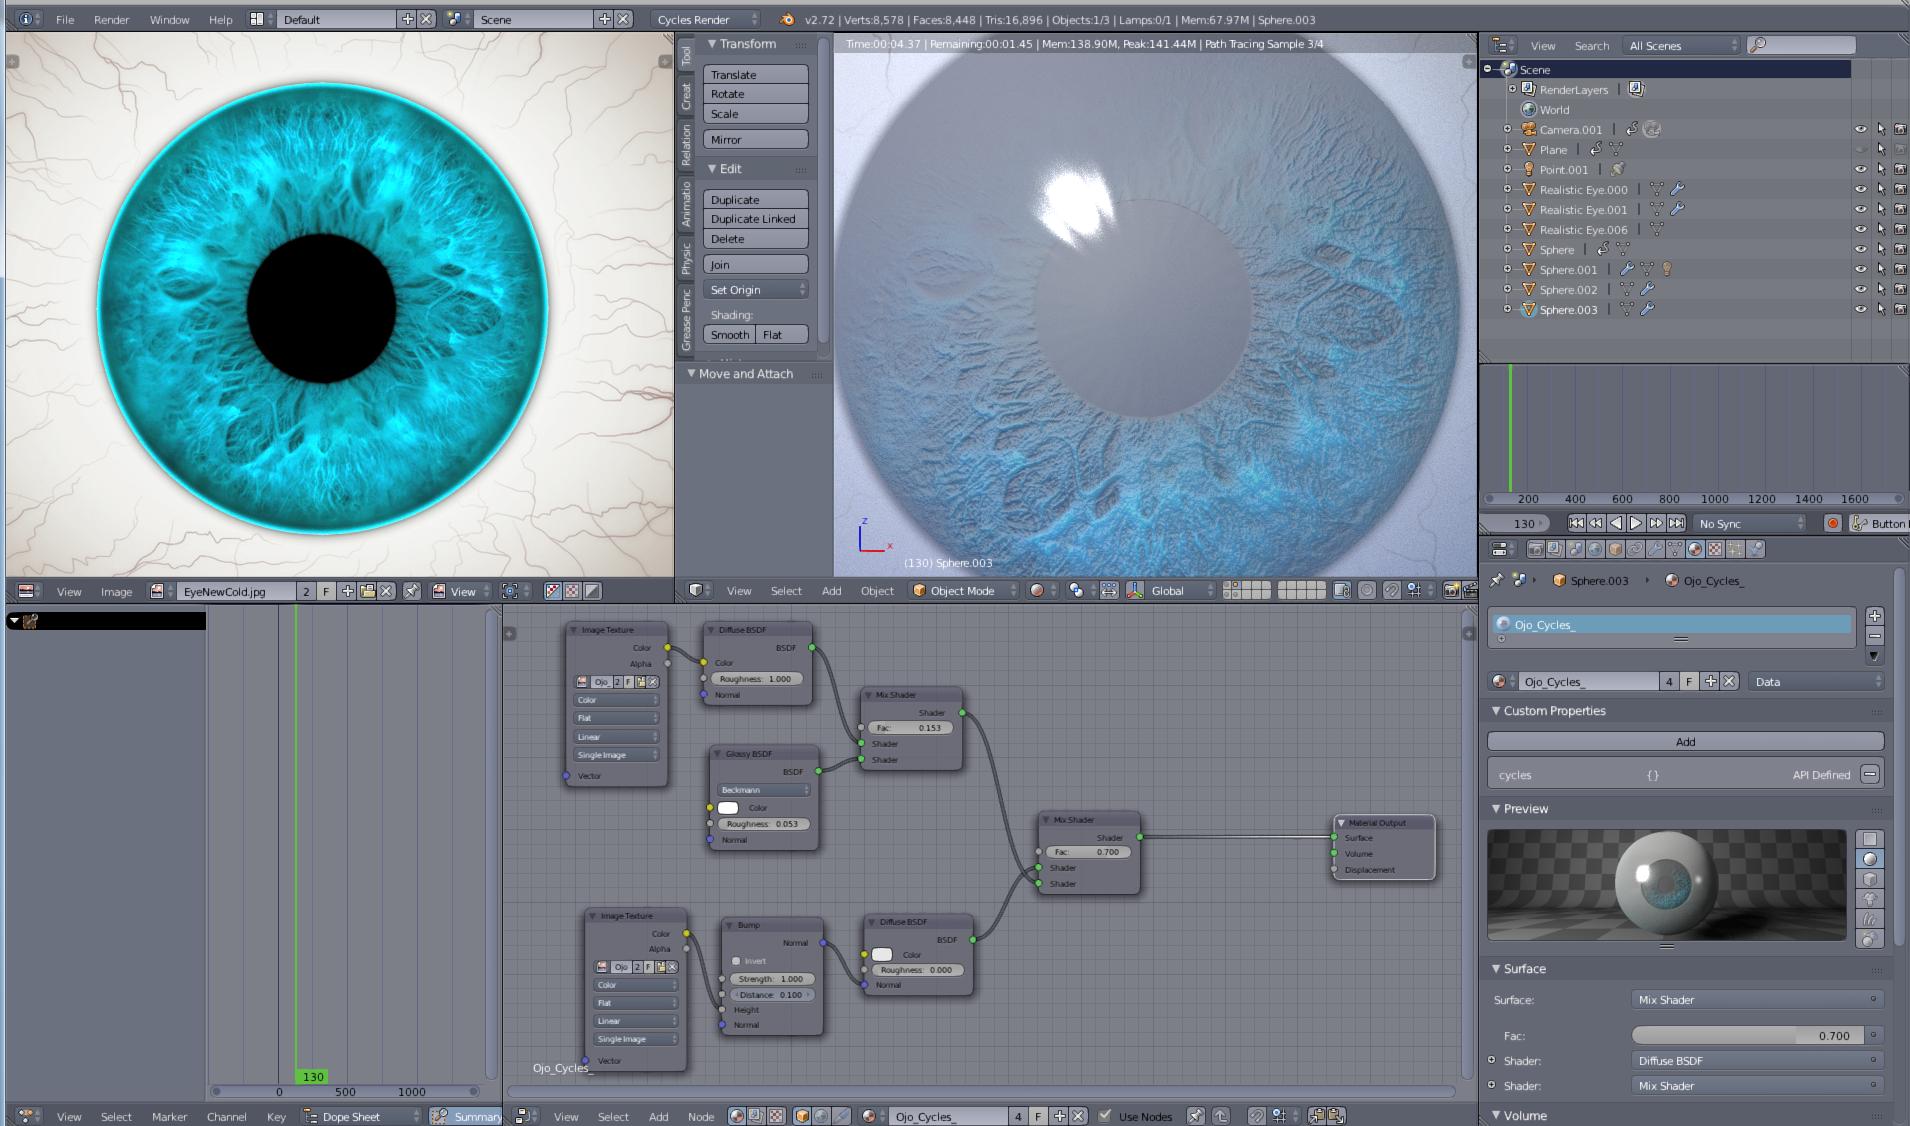This screenshot has width=1910, height=1126.
Task: Toggle Invert checkbox in Bump node
Action: 736,961
